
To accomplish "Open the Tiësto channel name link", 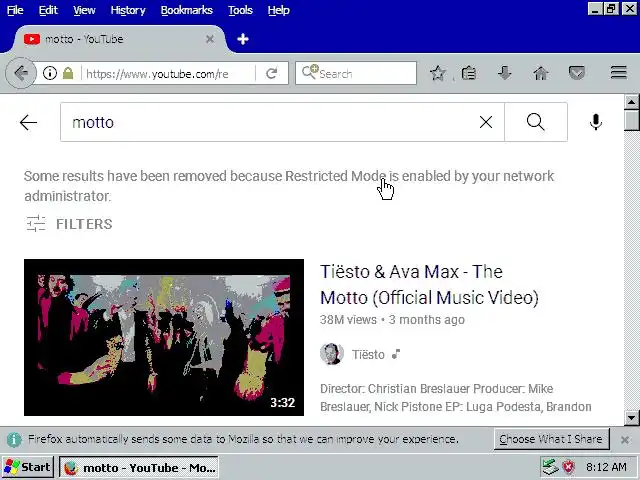I will point(368,354).
